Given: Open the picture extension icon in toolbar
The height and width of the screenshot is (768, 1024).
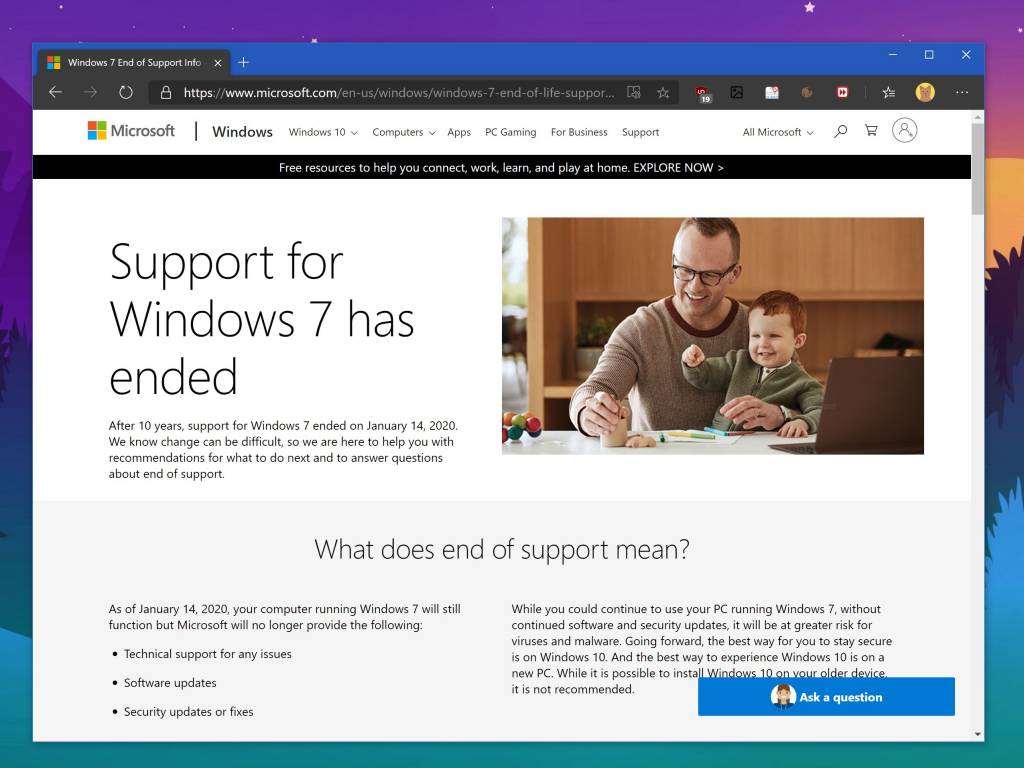Looking at the screenshot, I should pyautogui.click(x=737, y=92).
